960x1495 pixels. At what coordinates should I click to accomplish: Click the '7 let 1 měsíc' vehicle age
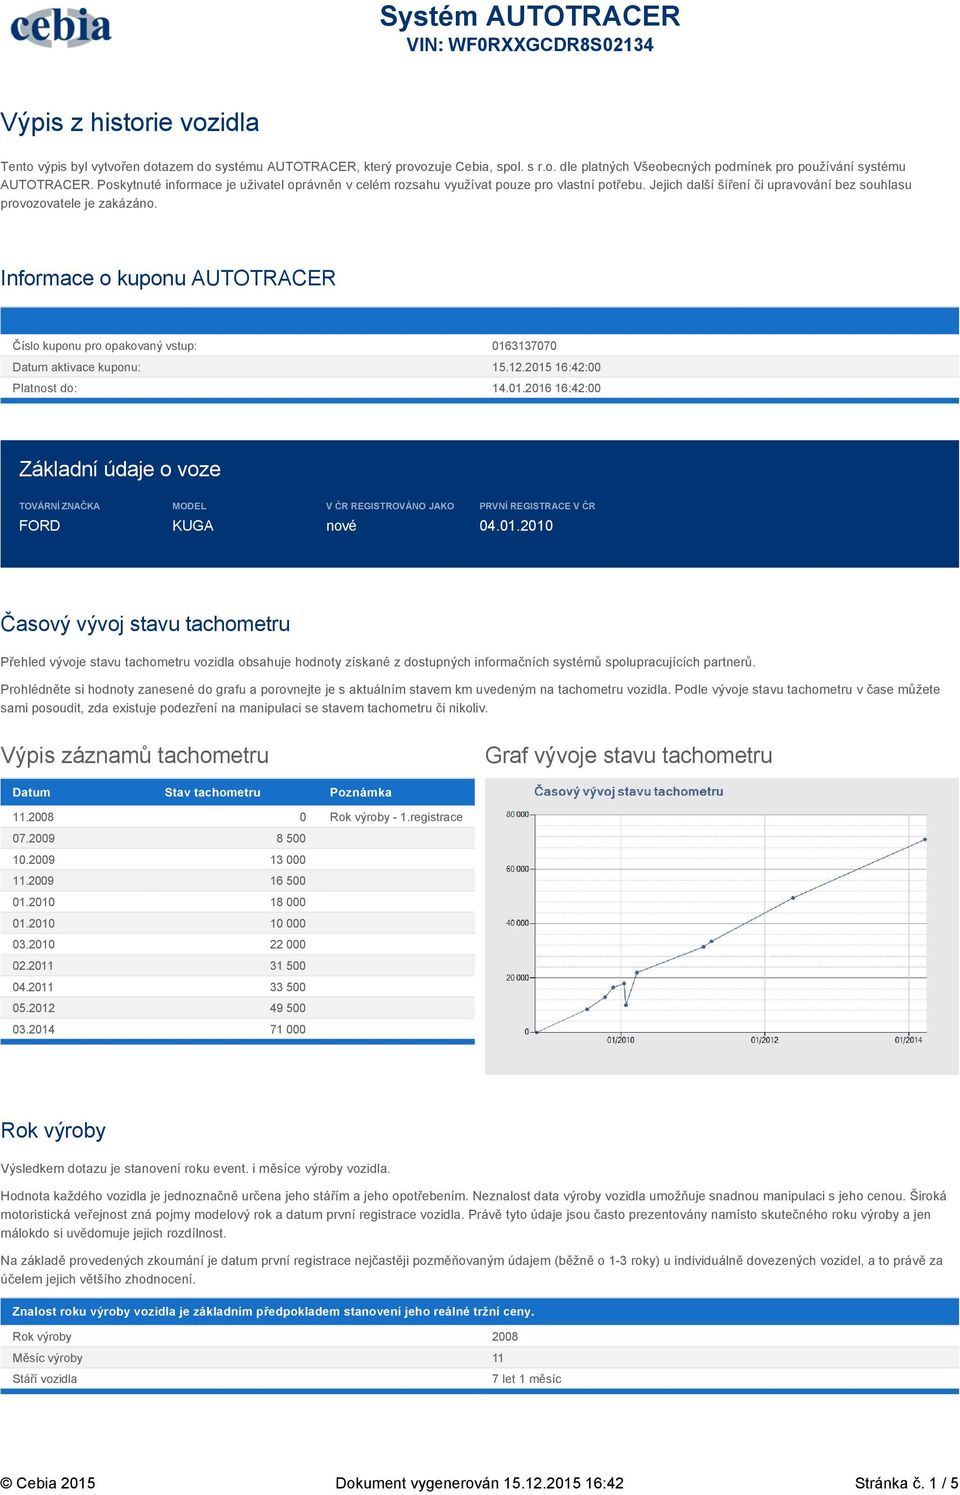tap(527, 1379)
